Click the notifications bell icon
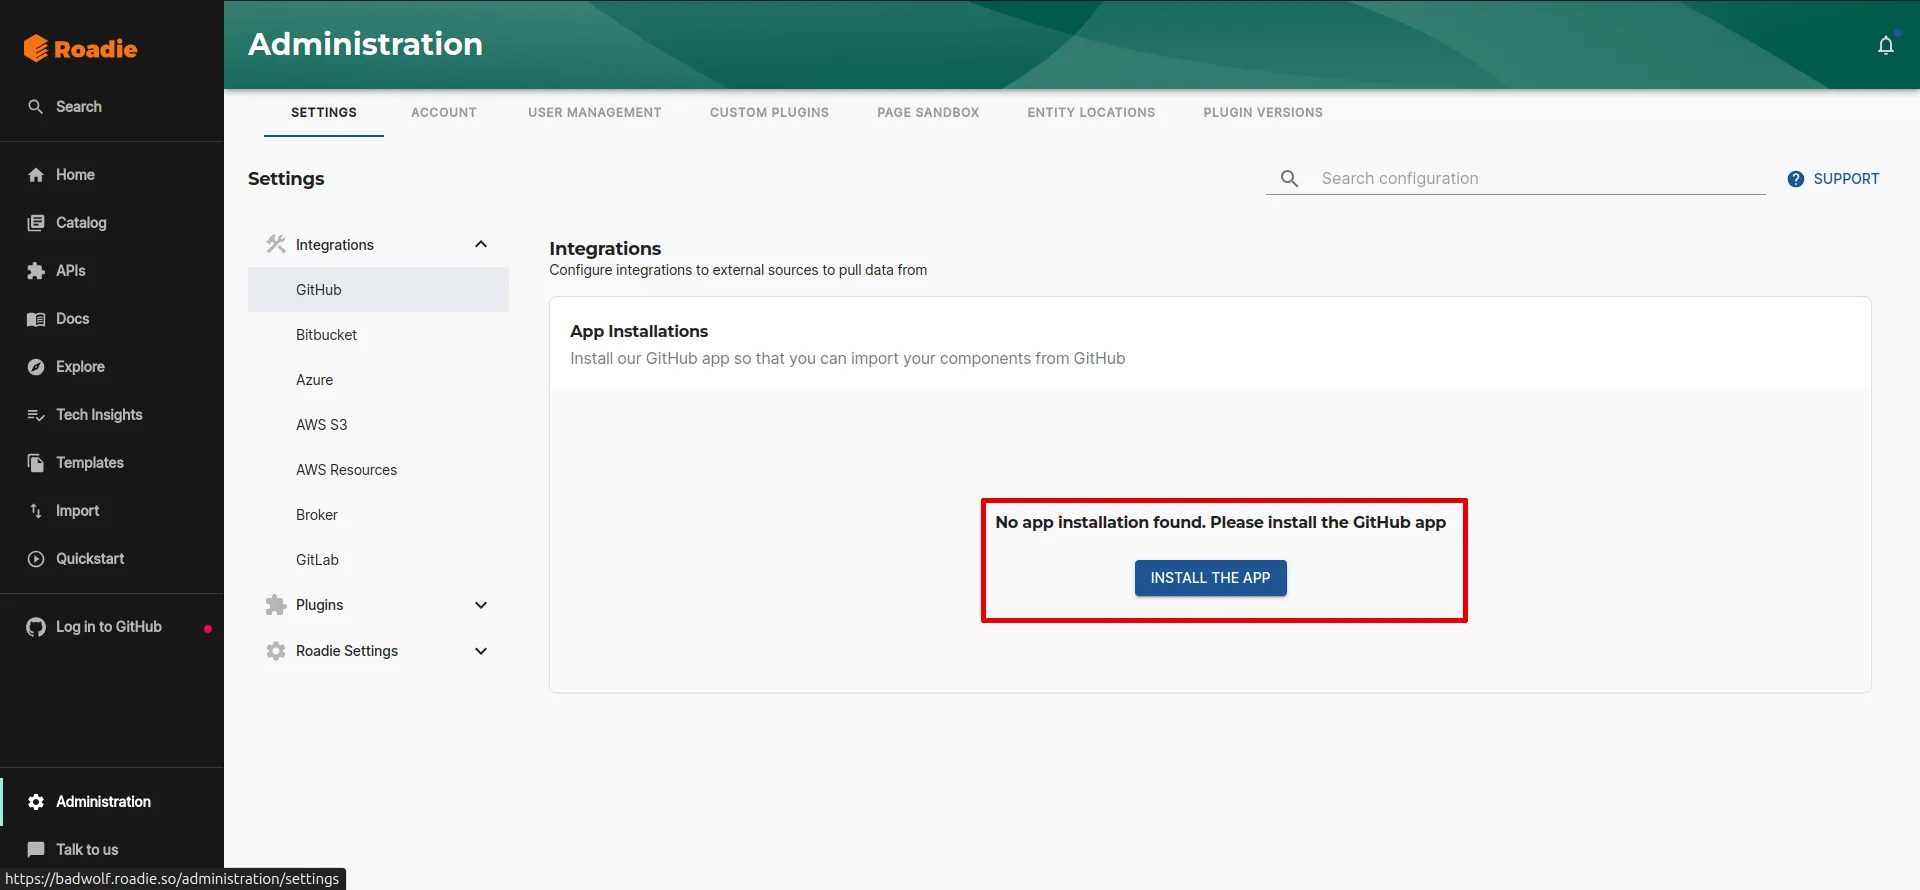The height and width of the screenshot is (890, 1920). pos(1885,45)
